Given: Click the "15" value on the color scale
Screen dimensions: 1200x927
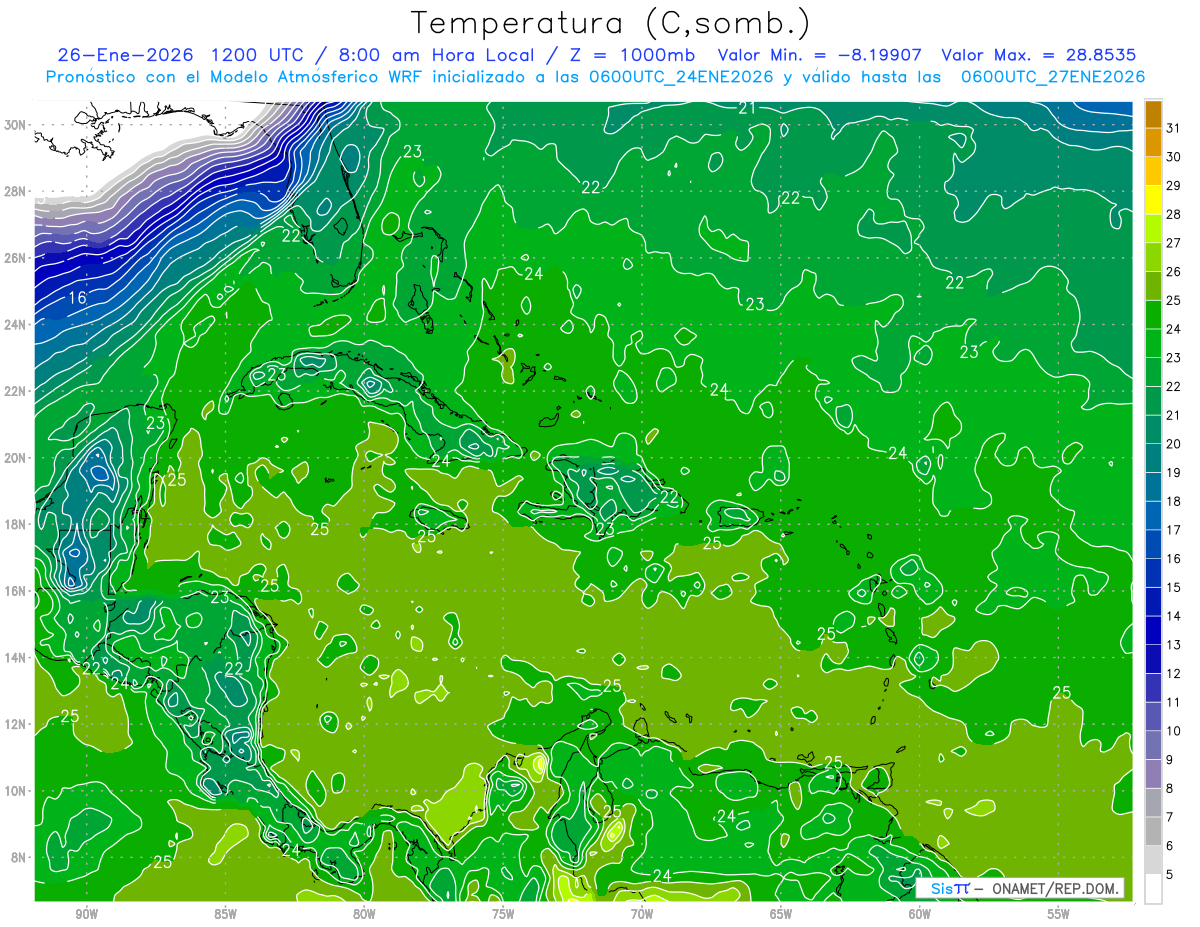Looking at the screenshot, I should [1174, 587].
